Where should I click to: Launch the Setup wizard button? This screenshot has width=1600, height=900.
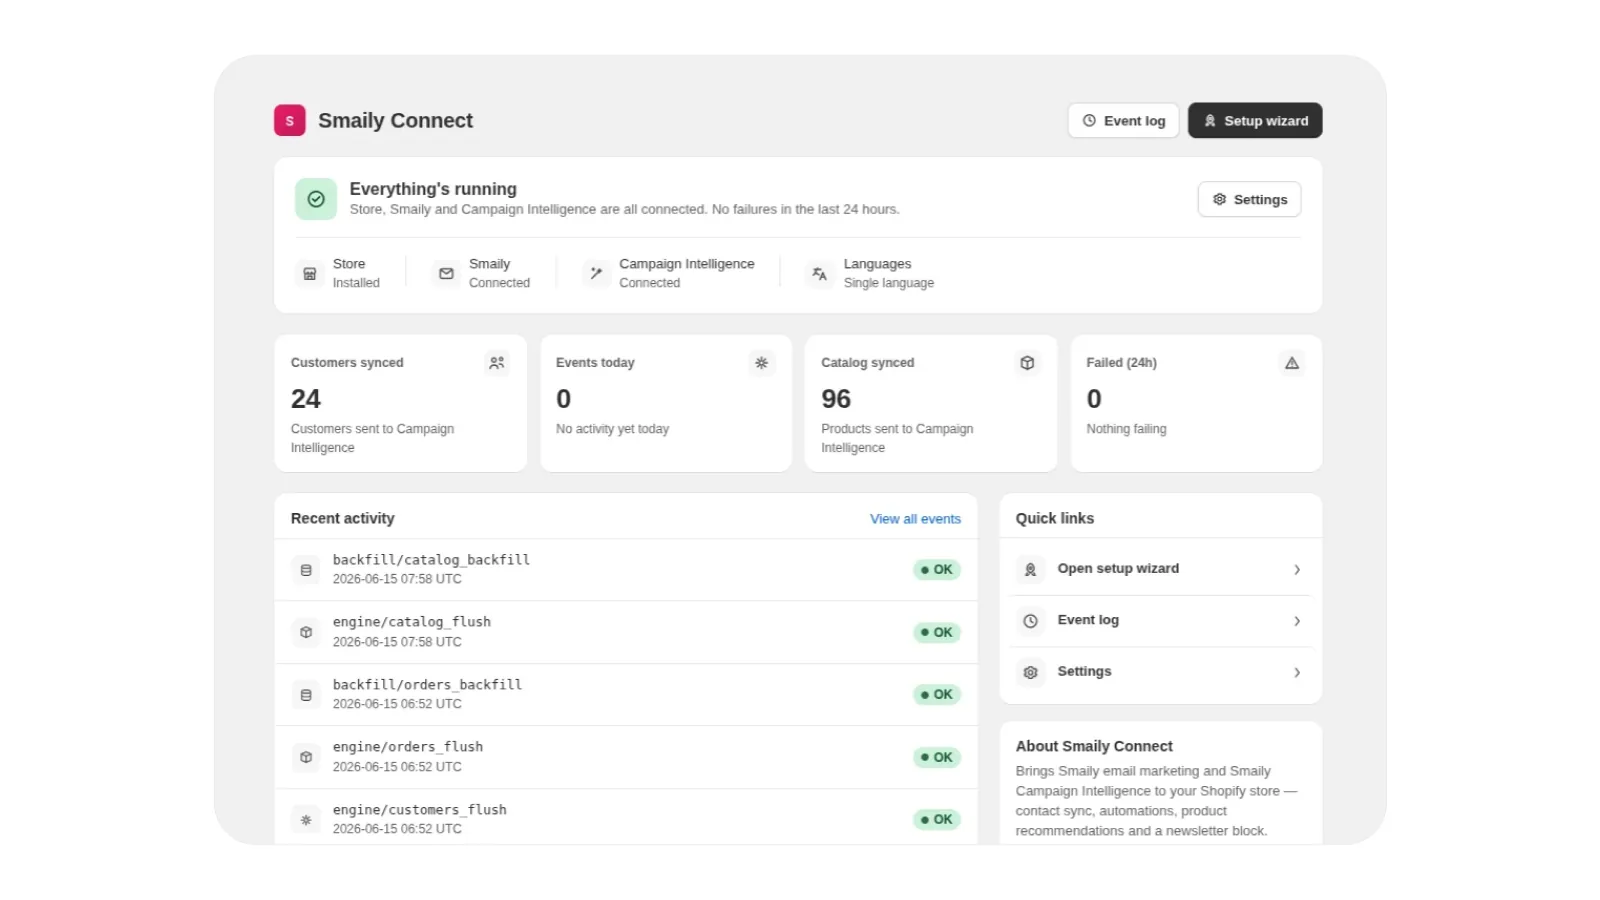click(x=1255, y=120)
